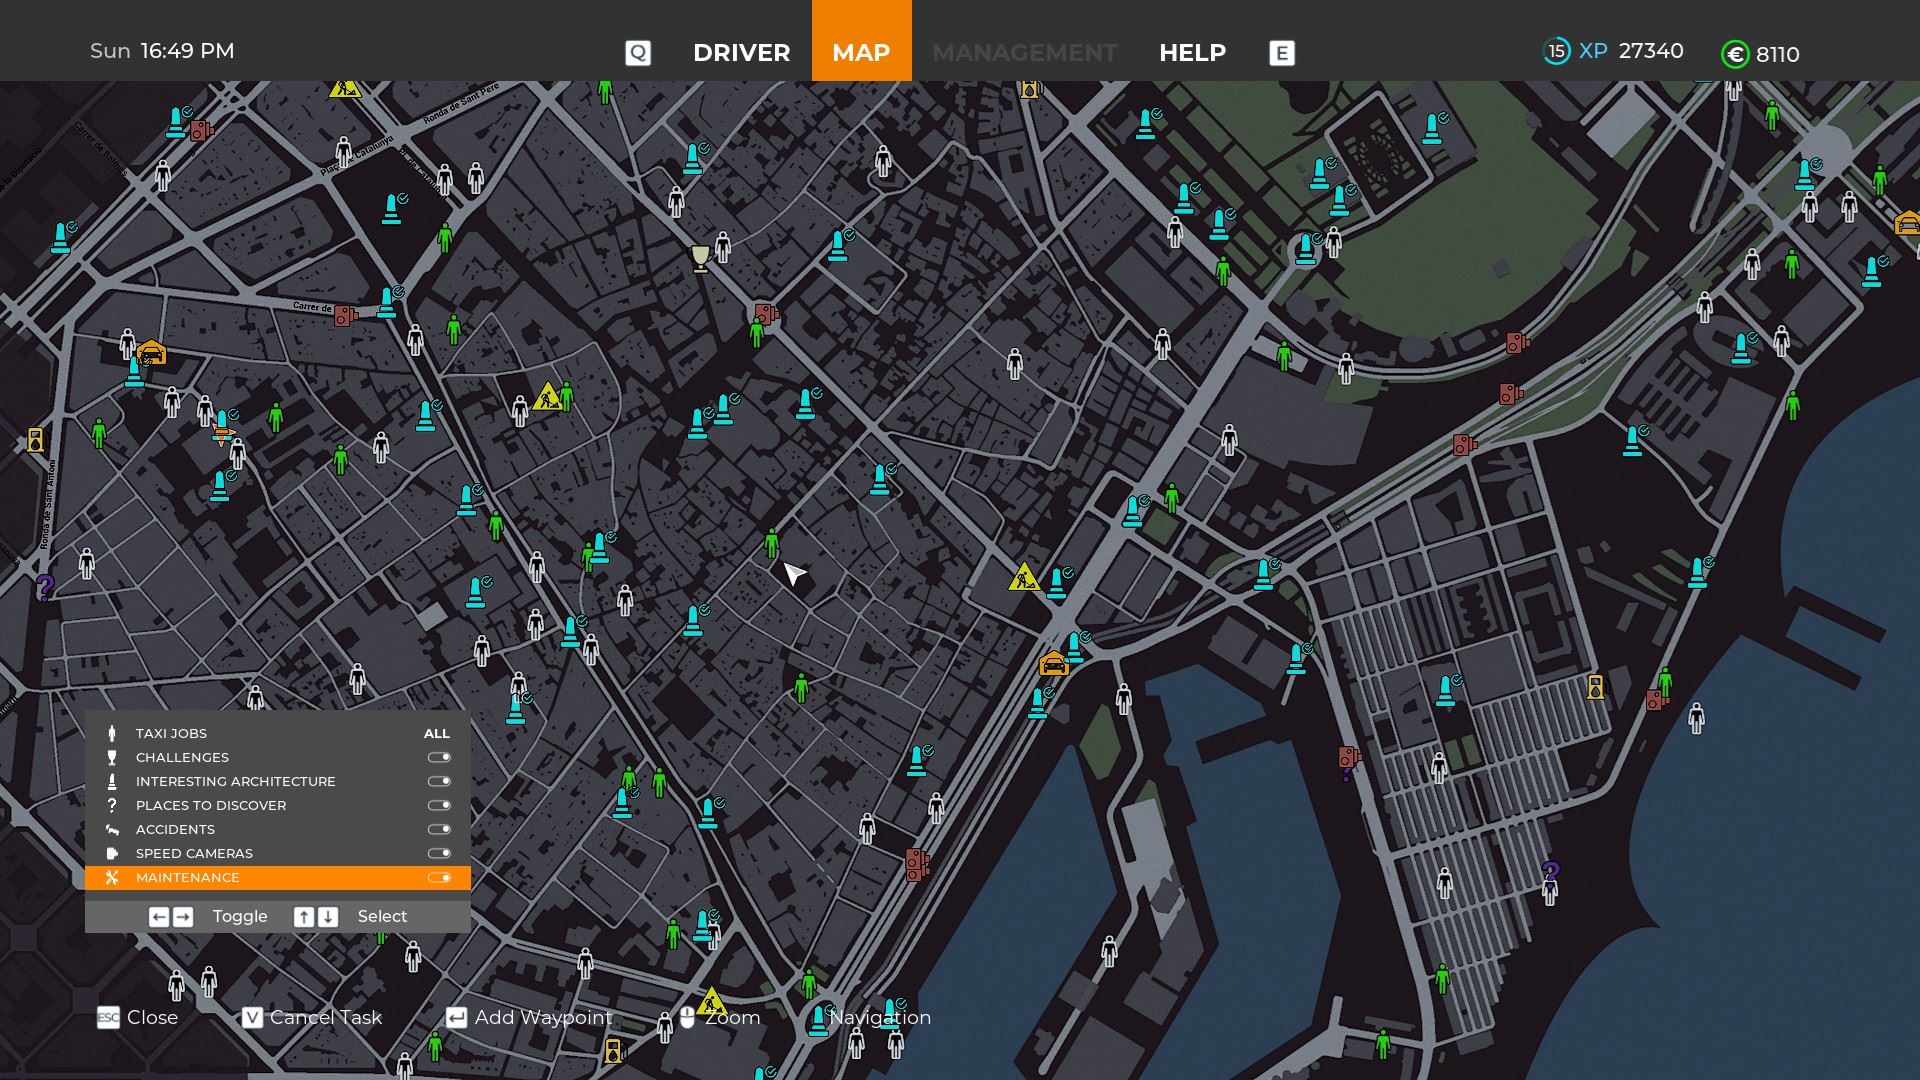Switch to the DRIVER tab
This screenshot has height=1080, width=1920.
coord(740,52)
